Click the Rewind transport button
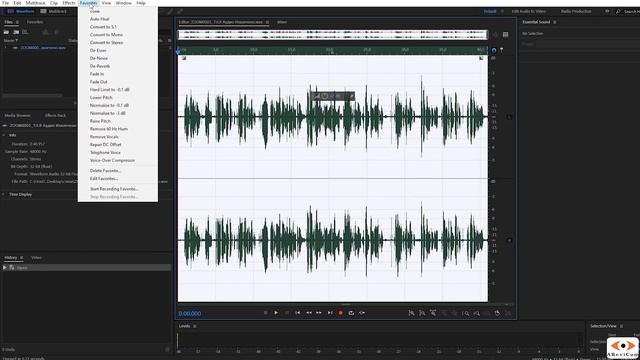Viewport: 640px width, 360px height. 309,313
